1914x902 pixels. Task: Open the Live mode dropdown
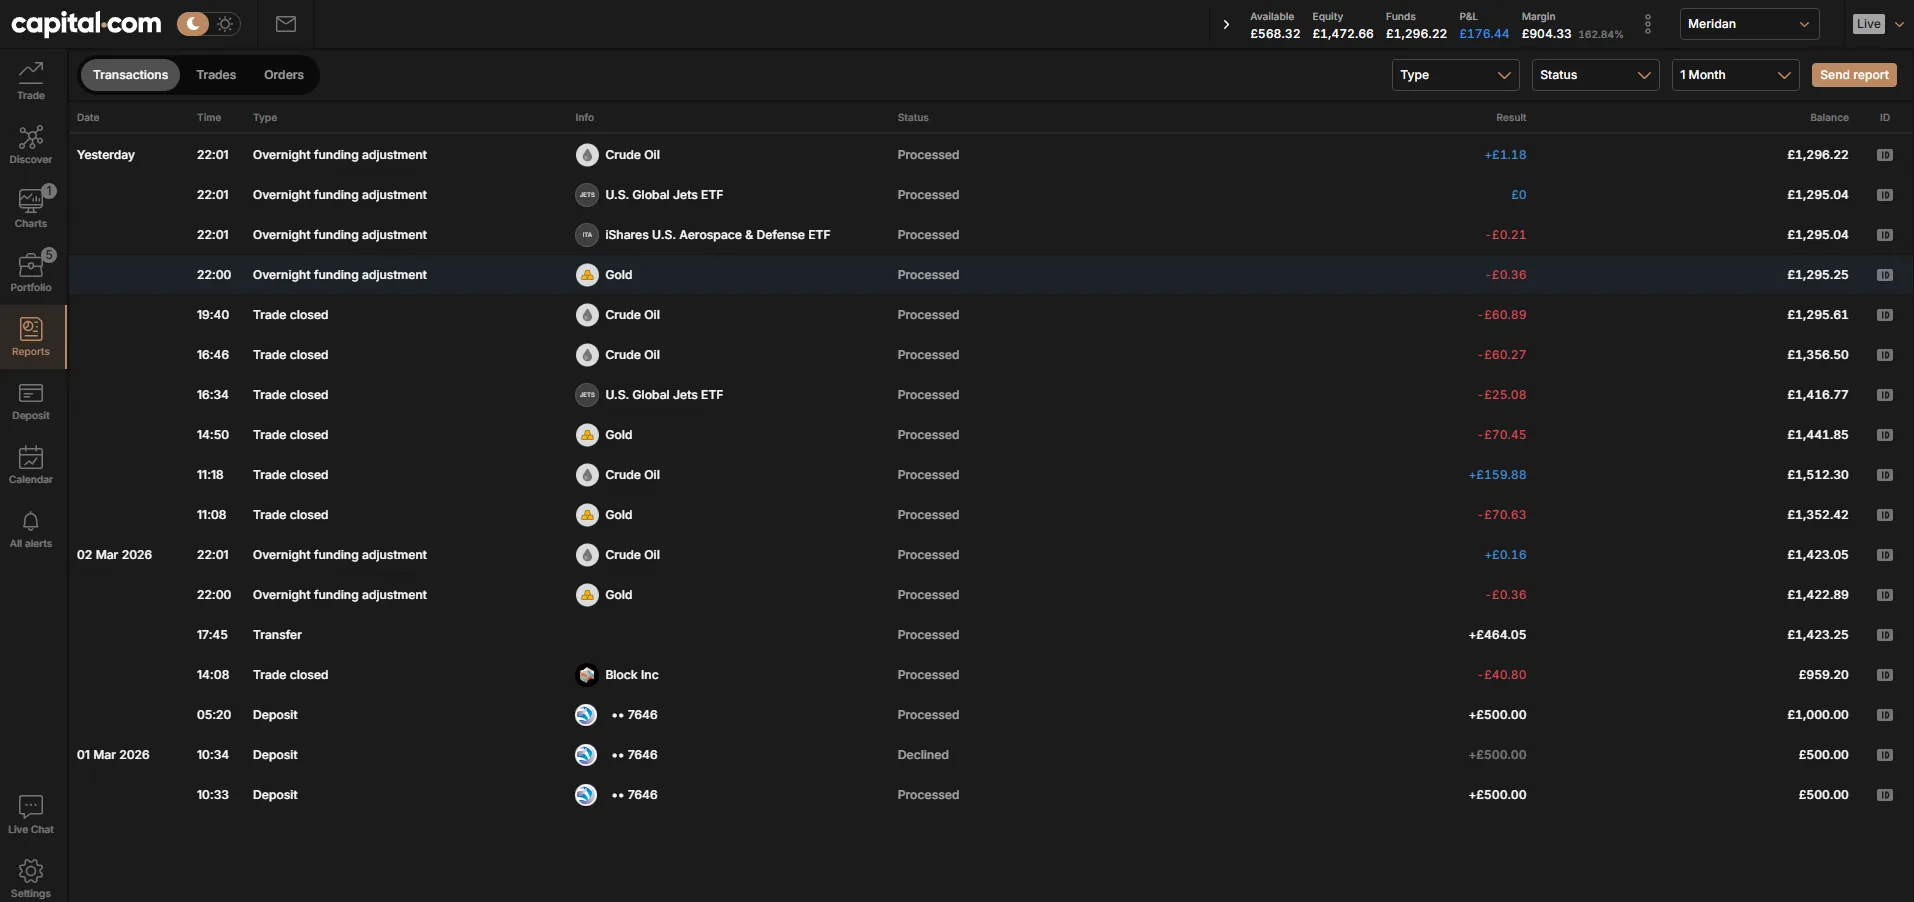(x=1877, y=24)
